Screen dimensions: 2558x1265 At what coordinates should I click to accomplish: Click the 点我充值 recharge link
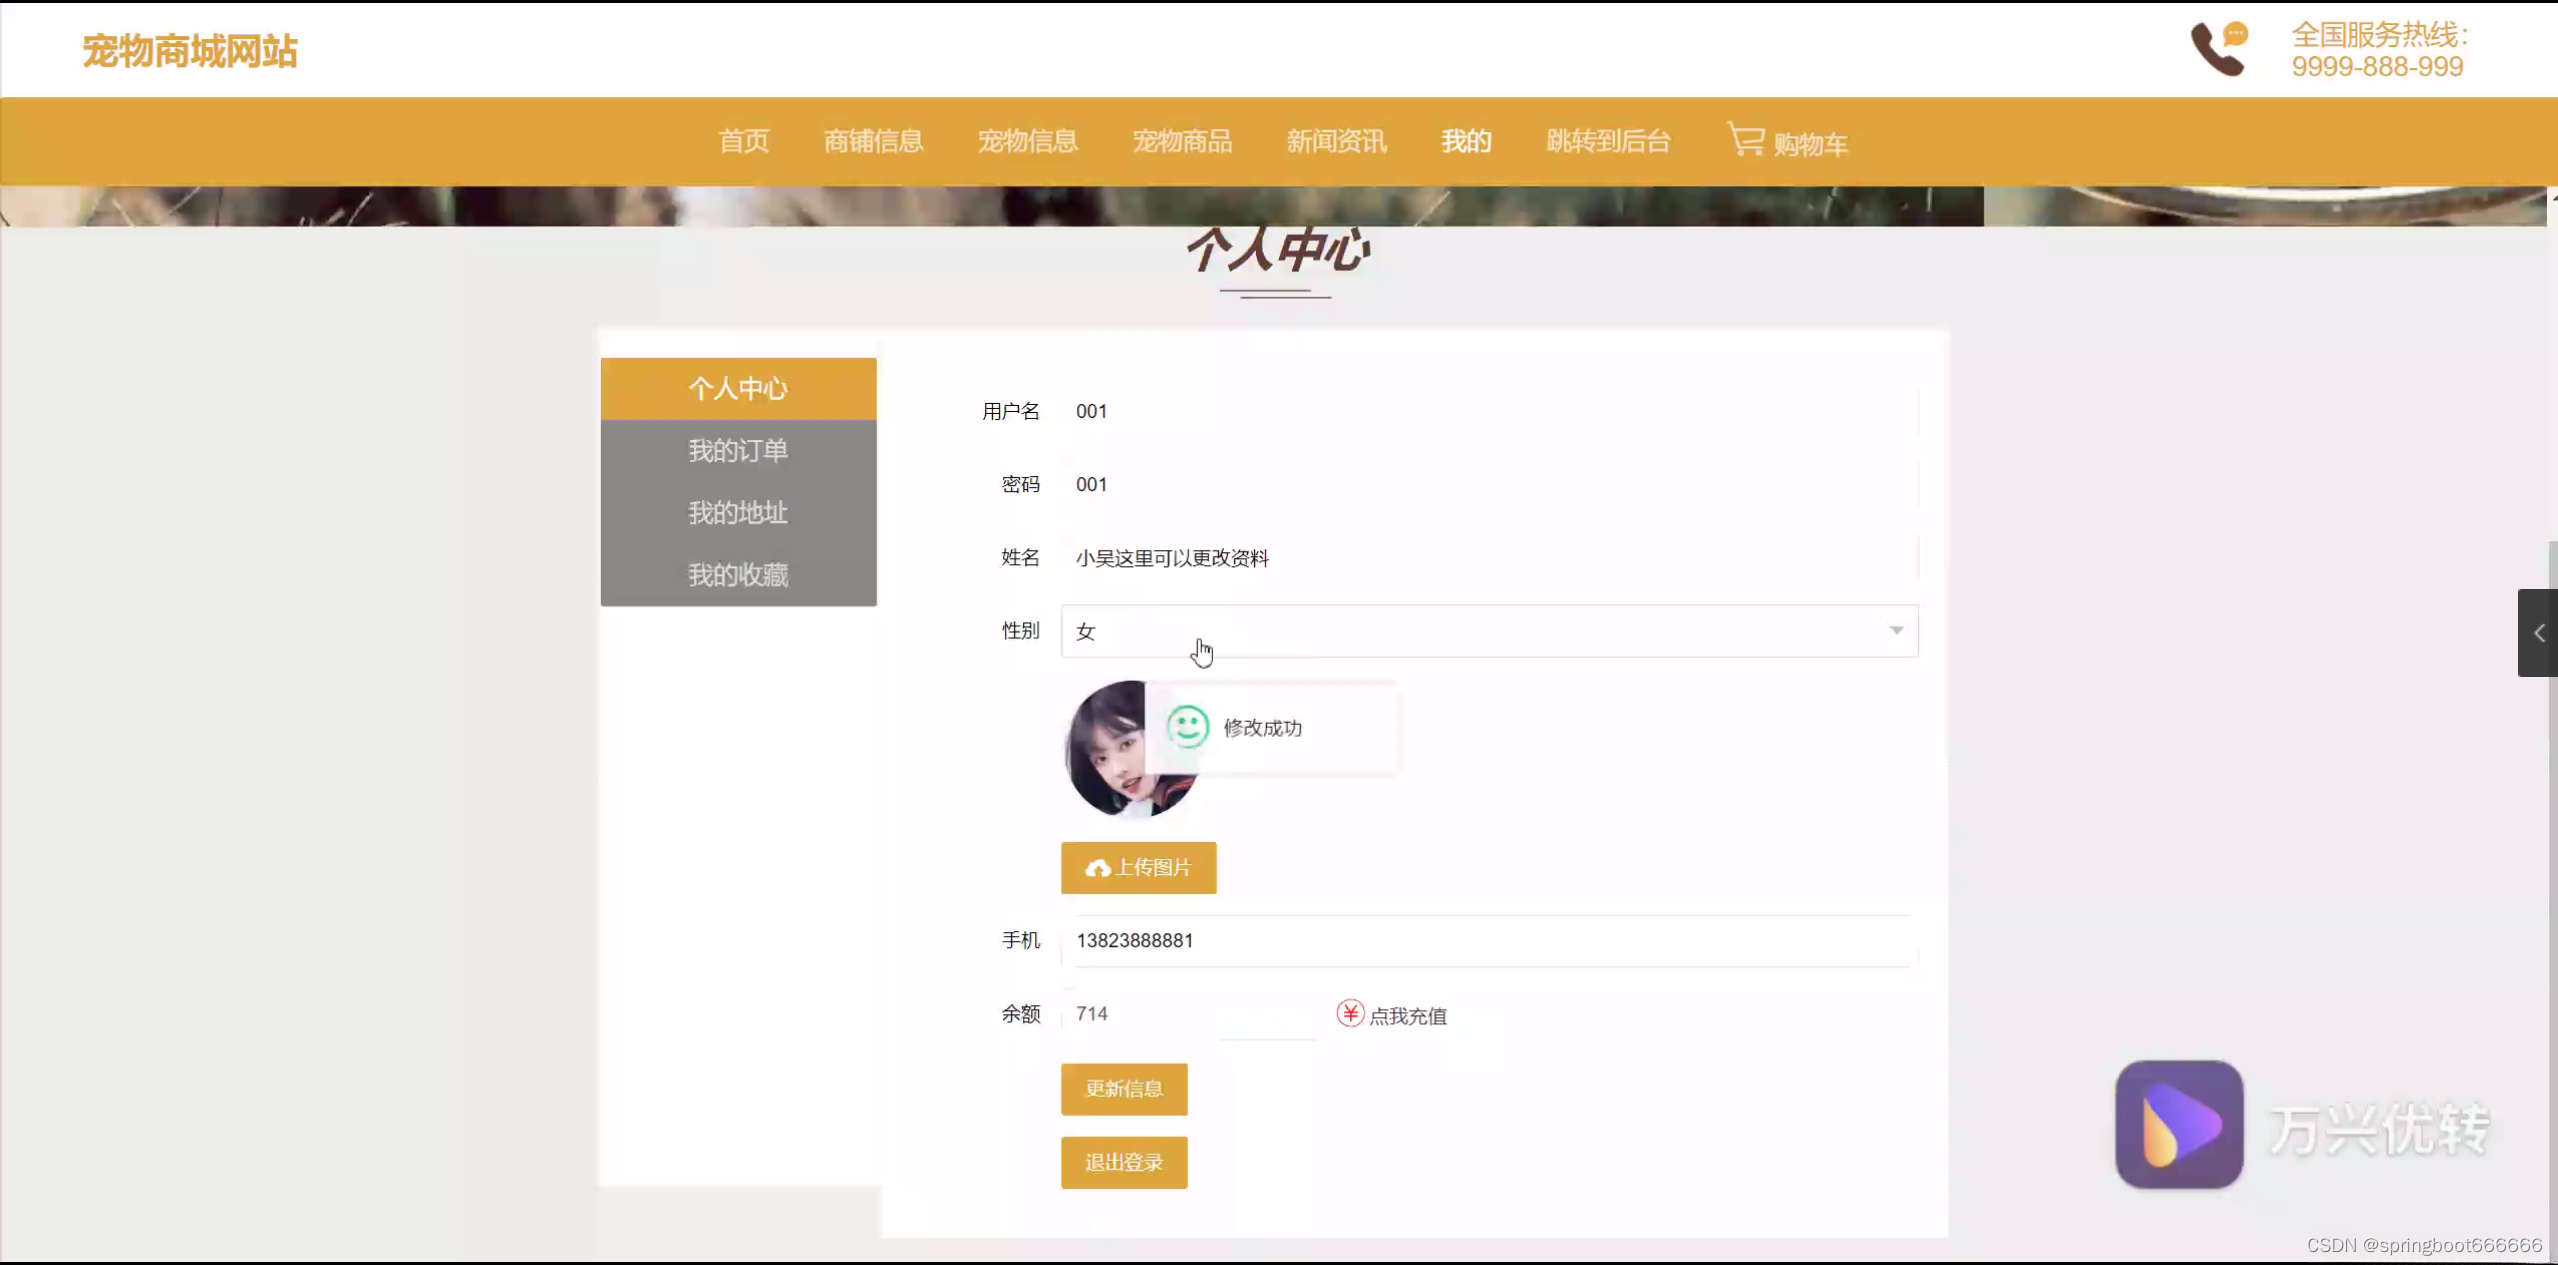coord(1407,1016)
